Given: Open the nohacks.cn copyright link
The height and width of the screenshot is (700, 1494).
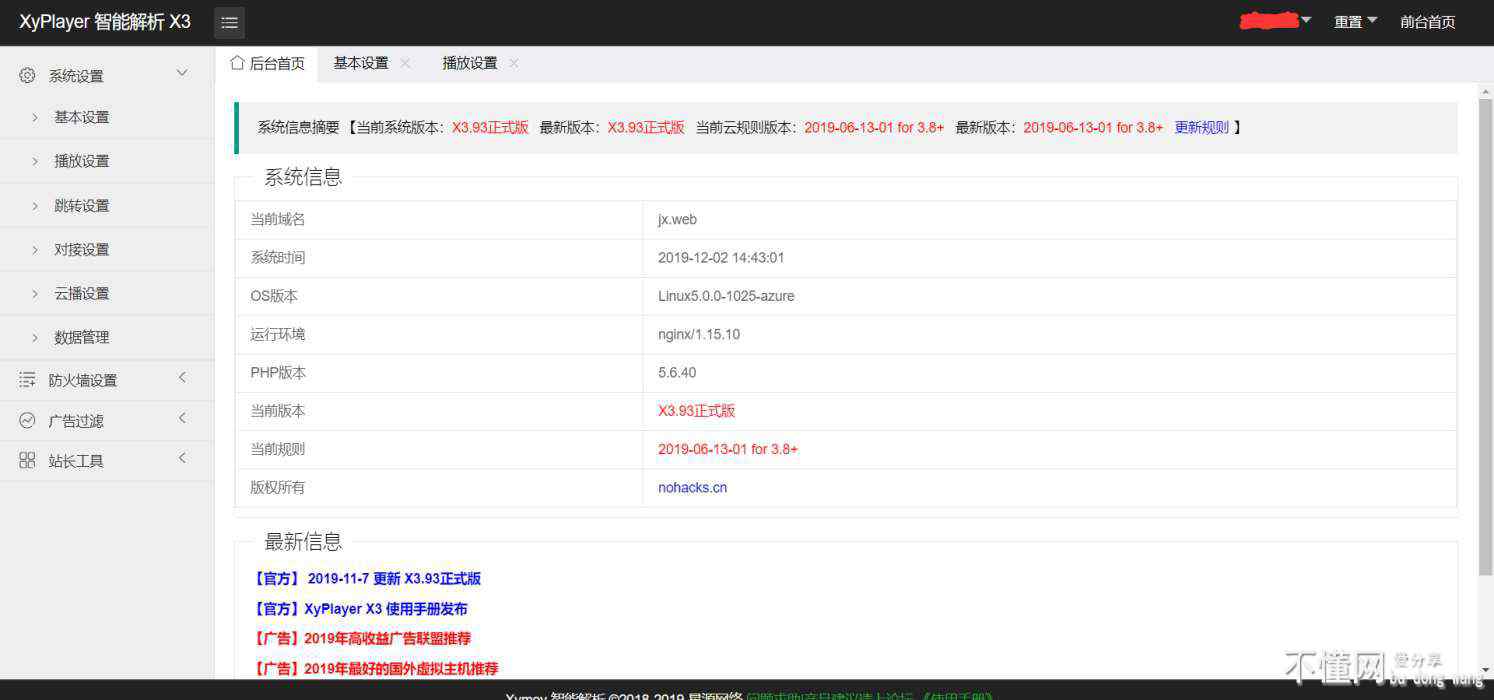Looking at the screenshot, I should coord(692,488).
